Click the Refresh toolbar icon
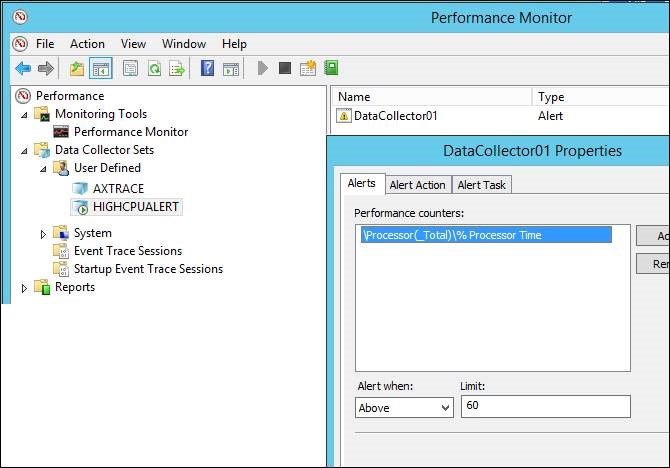Screen dimensions: 670x468 click(154, 68)
